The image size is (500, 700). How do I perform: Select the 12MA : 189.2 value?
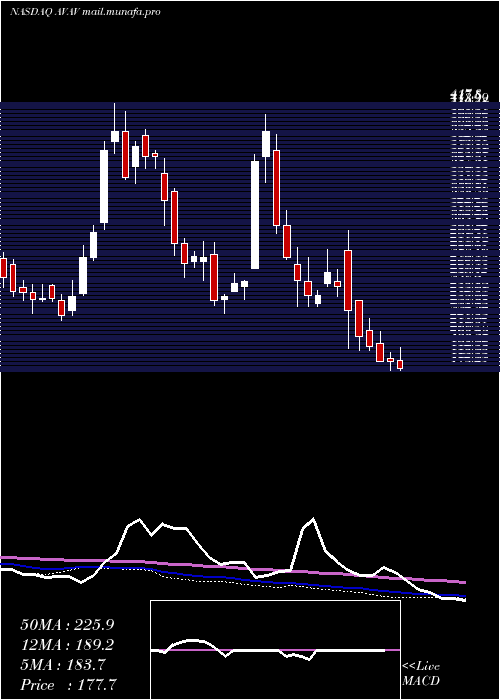click(67, 645)
